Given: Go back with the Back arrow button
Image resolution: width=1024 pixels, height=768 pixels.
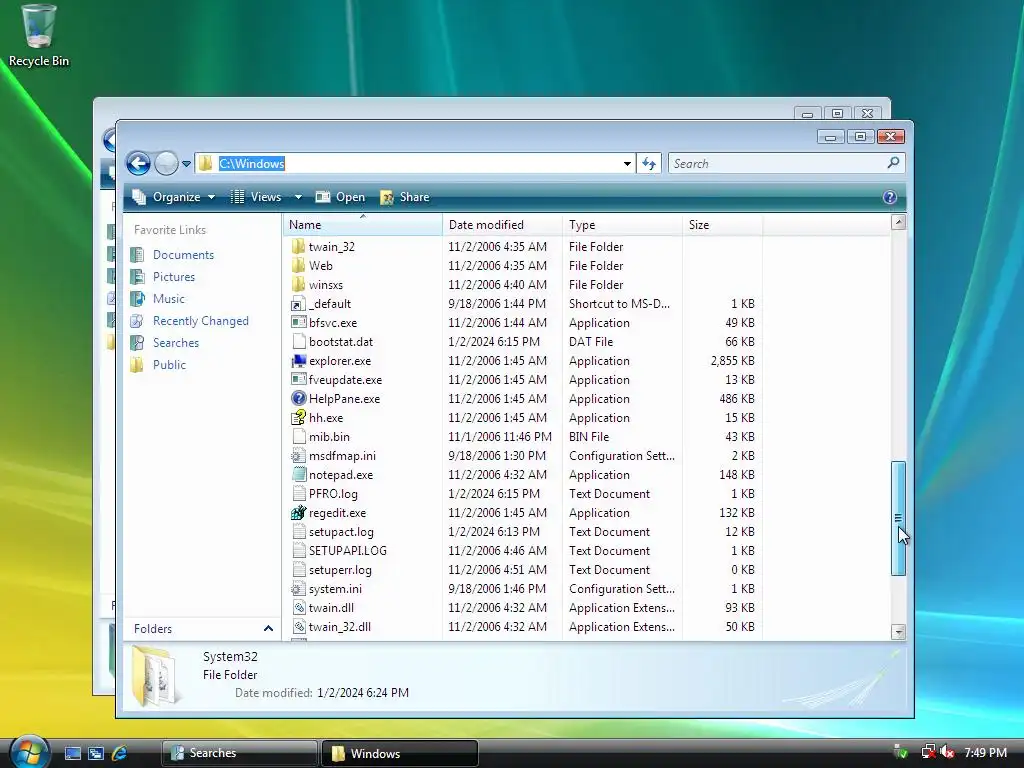Looking at the screenshot, I should [x=138, y=163].
